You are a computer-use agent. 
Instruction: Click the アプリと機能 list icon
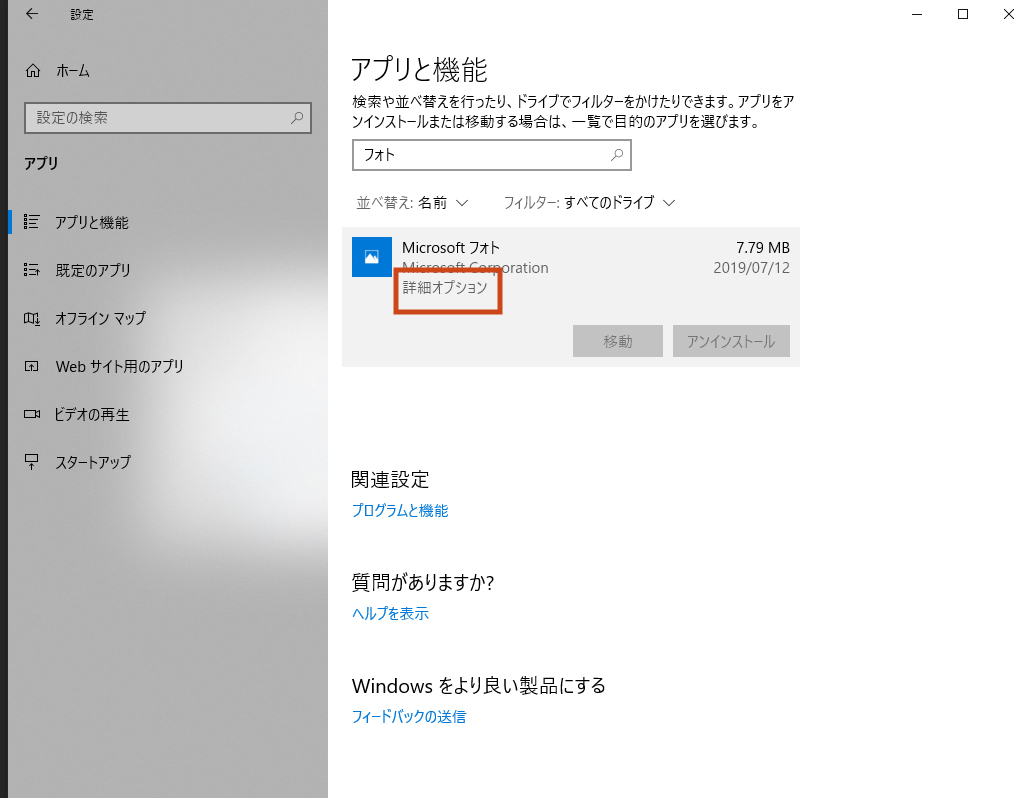pos(32,222)
